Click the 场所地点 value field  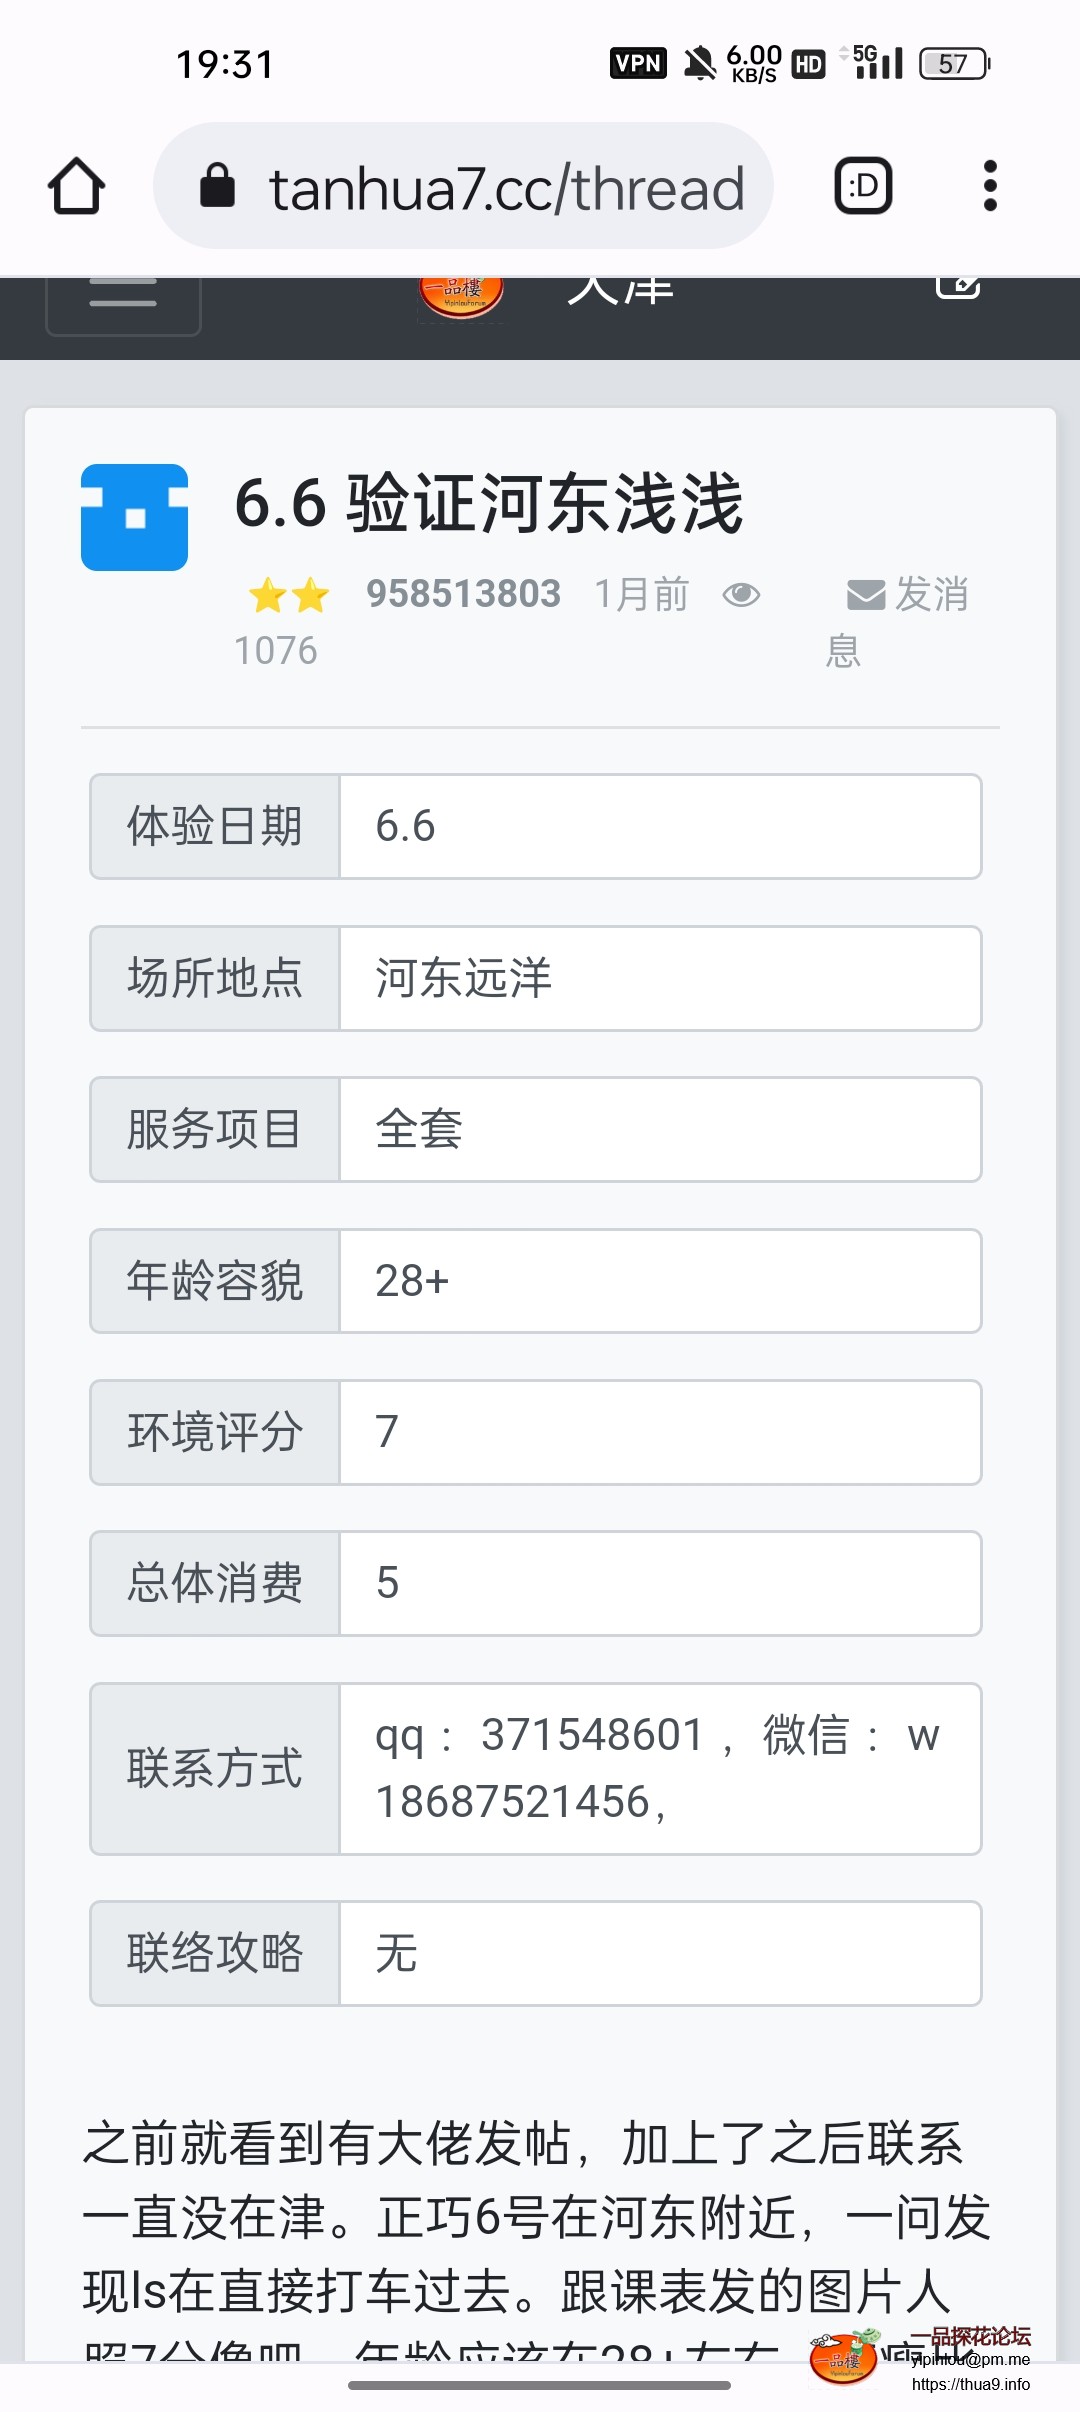(x=660, y=978)
